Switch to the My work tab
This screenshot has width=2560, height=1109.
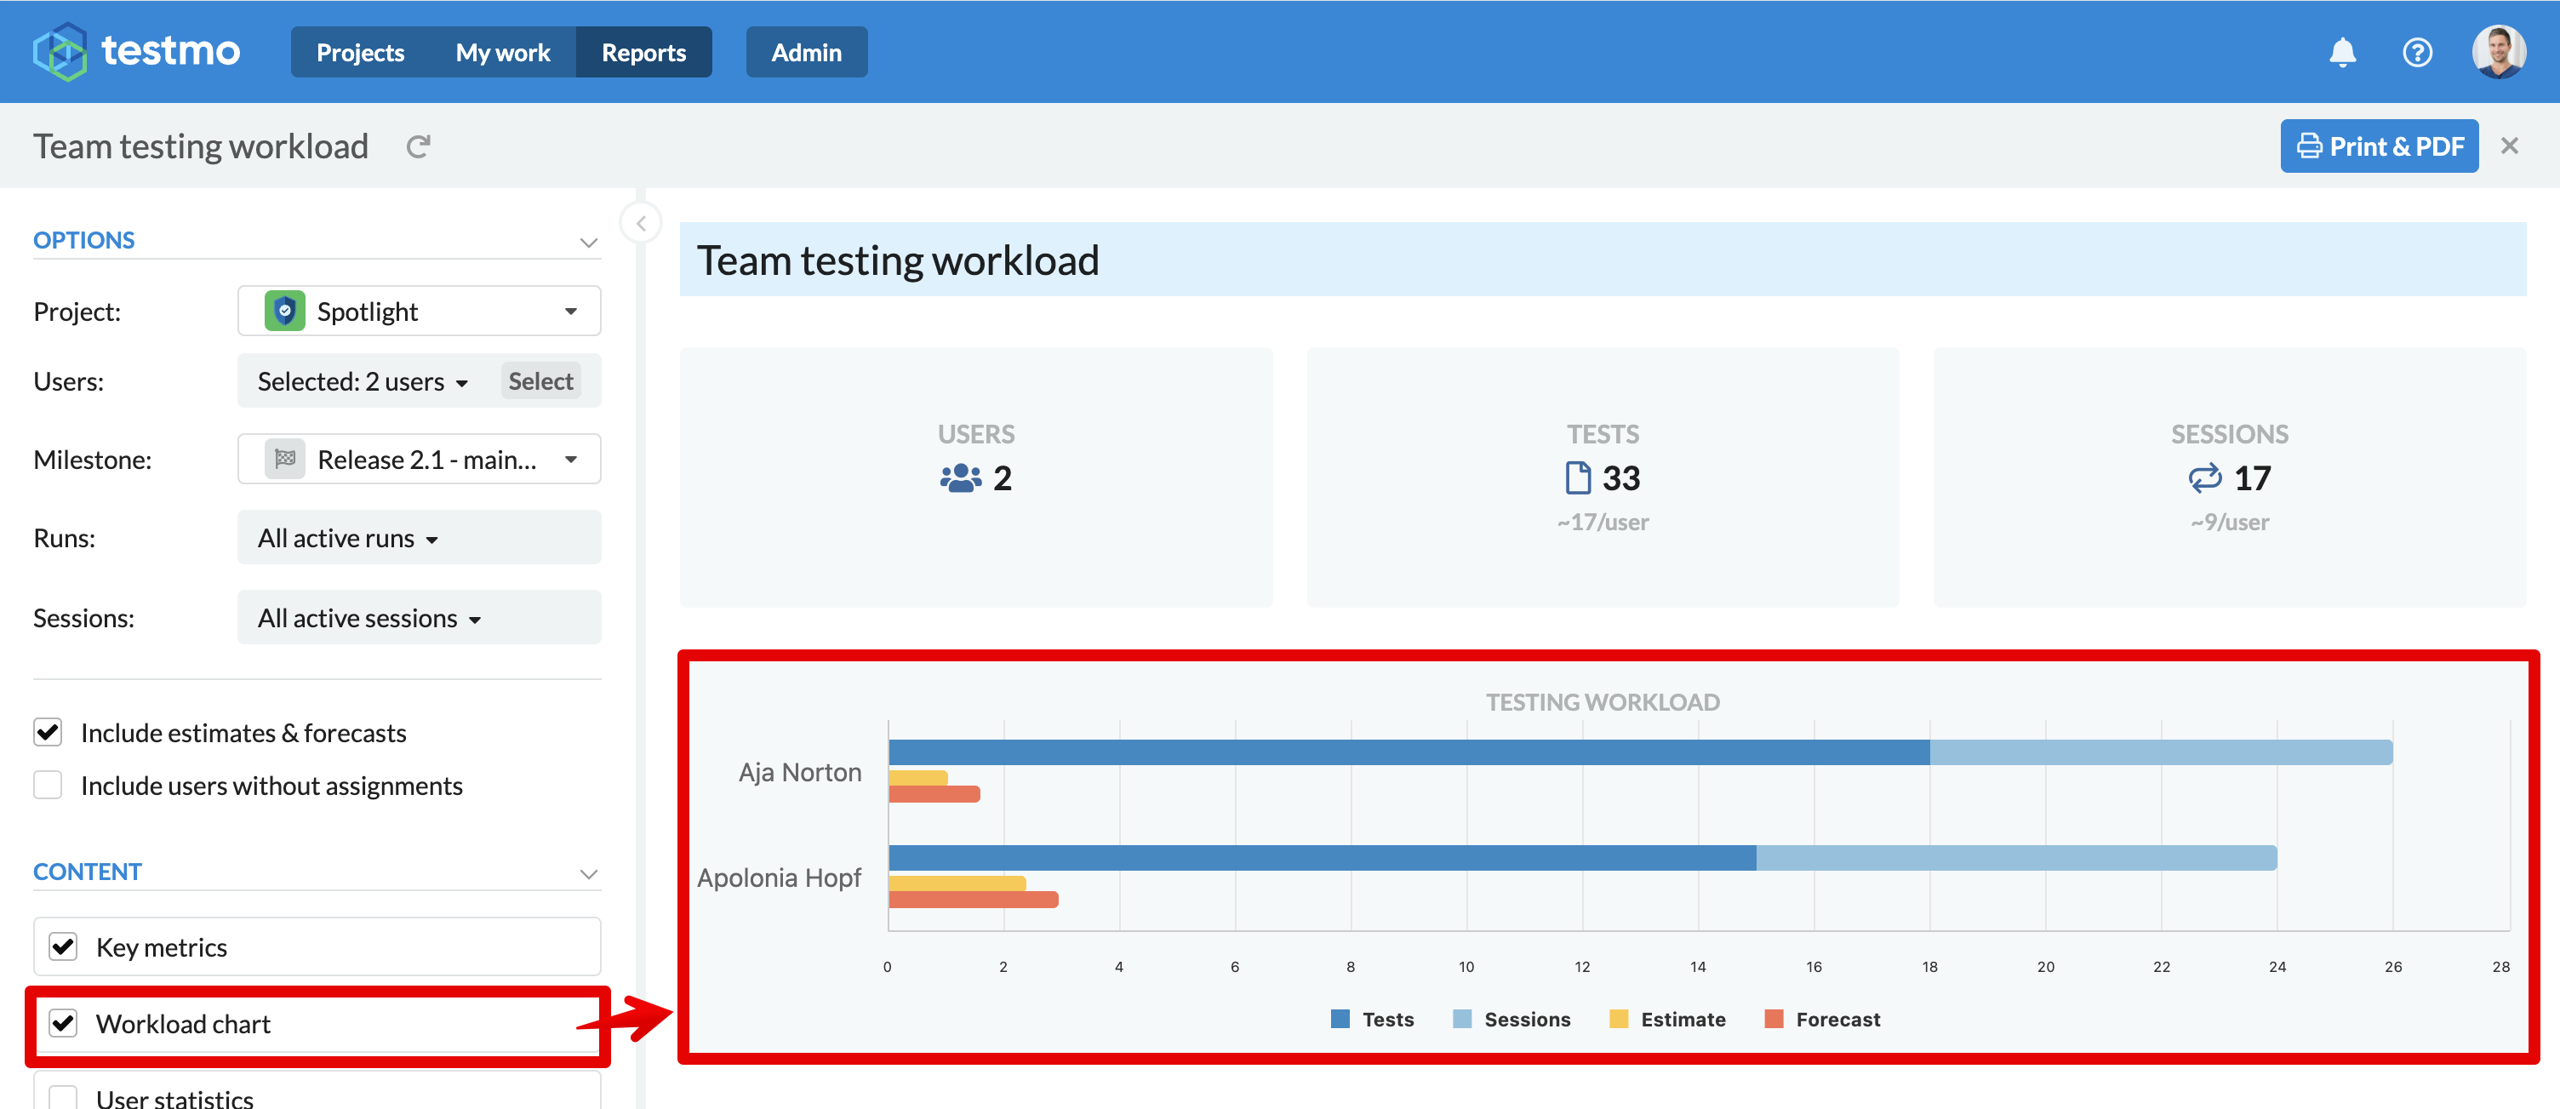(x=503, y=52)
